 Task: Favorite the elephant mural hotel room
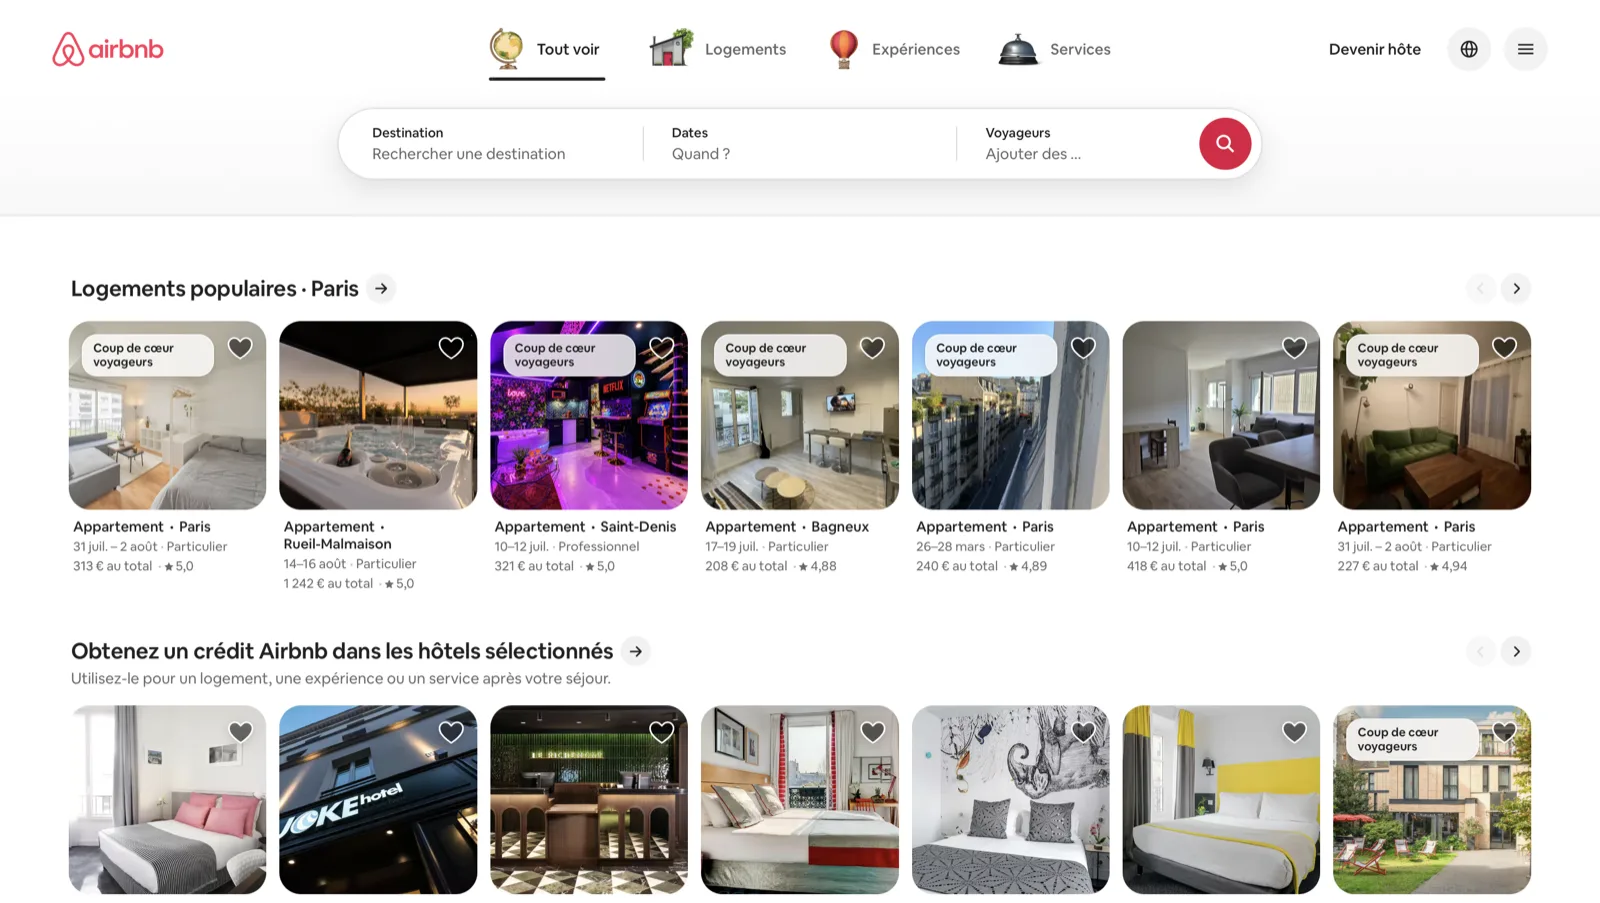[x=1083, y=732]
